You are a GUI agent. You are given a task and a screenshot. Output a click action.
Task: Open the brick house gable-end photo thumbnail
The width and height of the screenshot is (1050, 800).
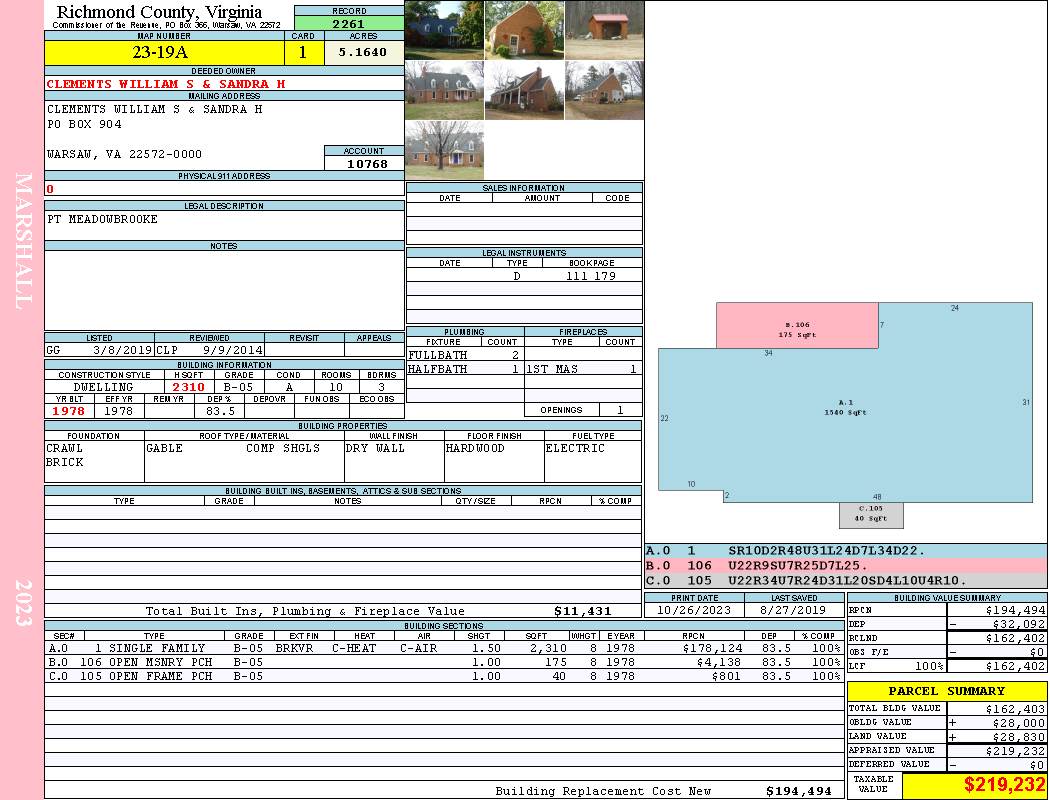tap(524, 30)
